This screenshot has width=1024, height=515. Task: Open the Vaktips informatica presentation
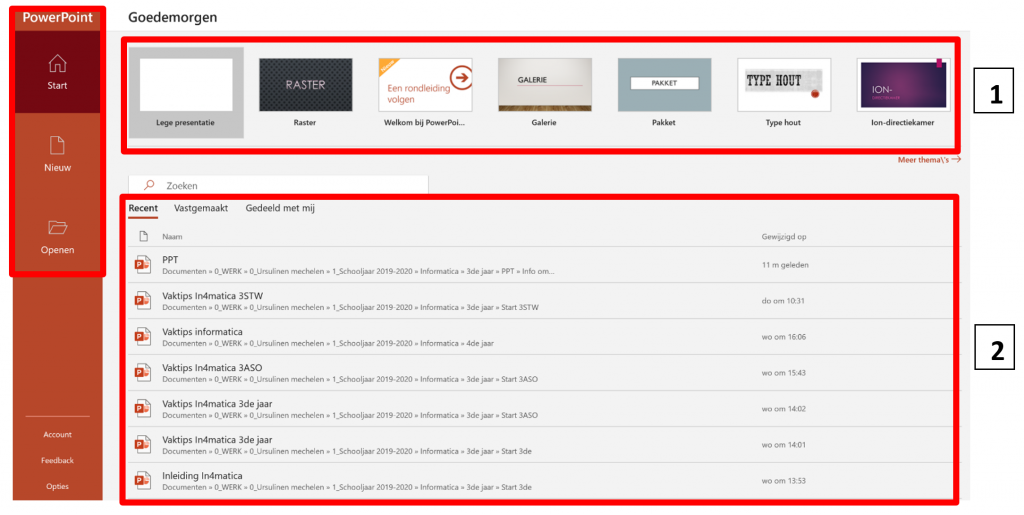coord(543,336)
